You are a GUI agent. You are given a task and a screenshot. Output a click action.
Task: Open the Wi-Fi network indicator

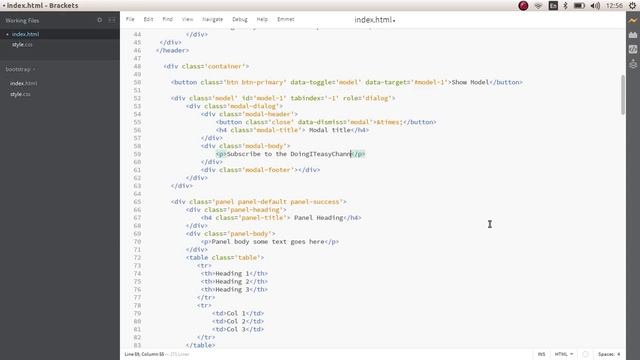point(538,6)
